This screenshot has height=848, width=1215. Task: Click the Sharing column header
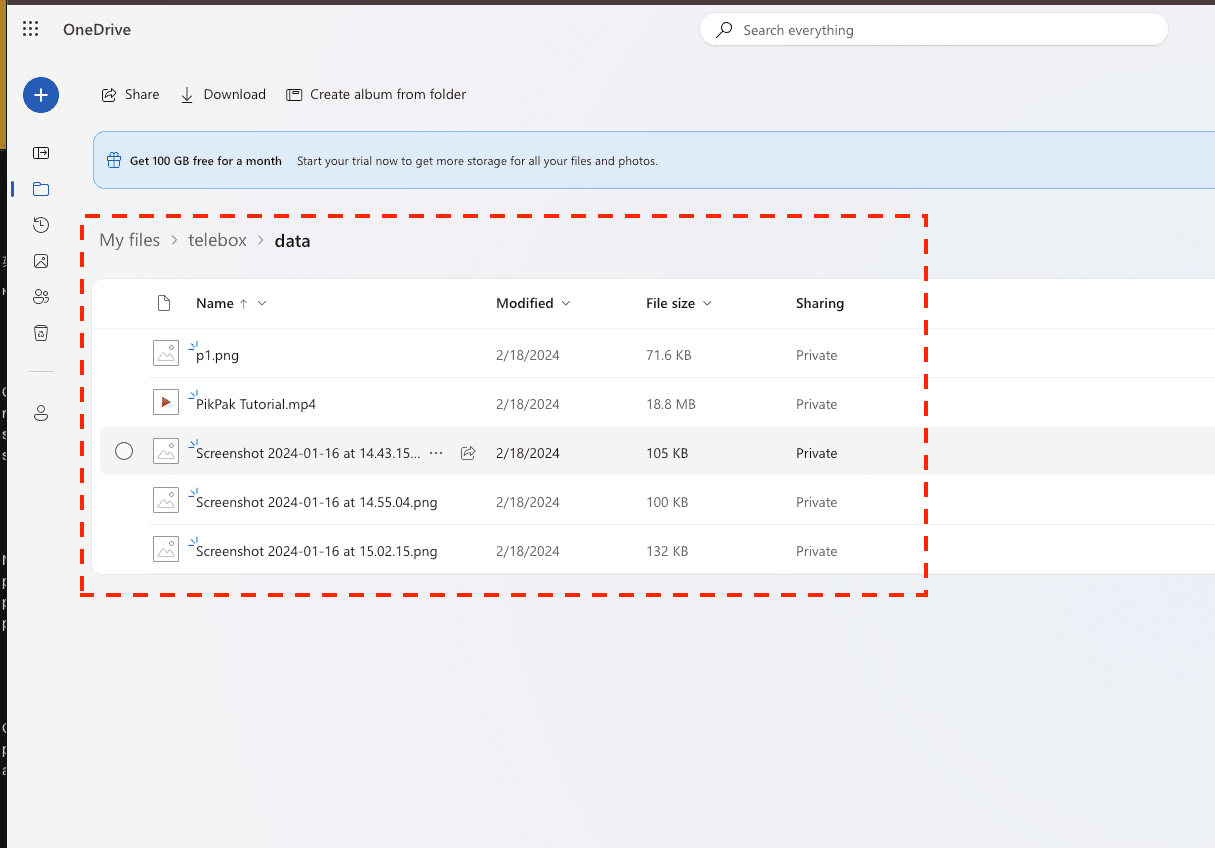(820, 303)
